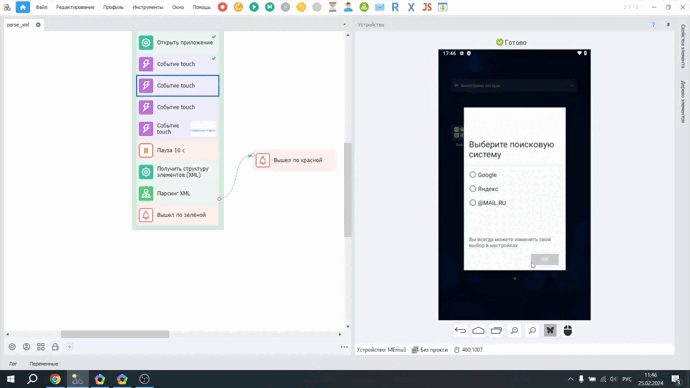The width and height of the screenshot is (690, 388).
Task: Click the blue R icon in toolbar
Action: point(395,7)
